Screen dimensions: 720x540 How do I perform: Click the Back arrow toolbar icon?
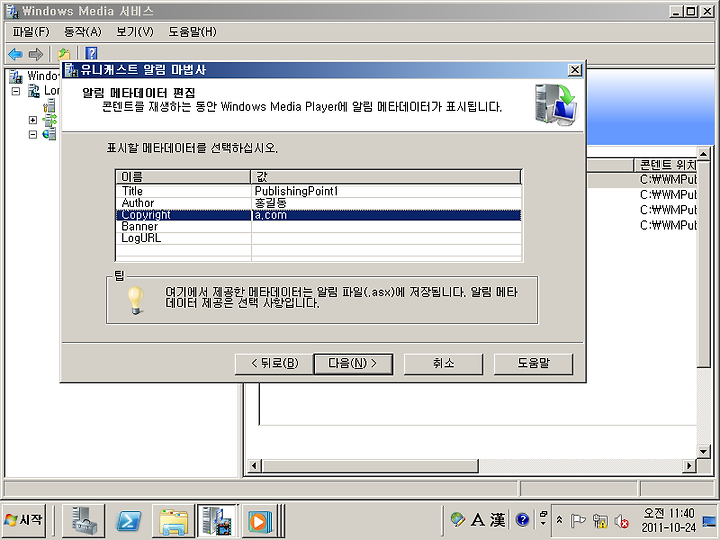tap(16, 54)
